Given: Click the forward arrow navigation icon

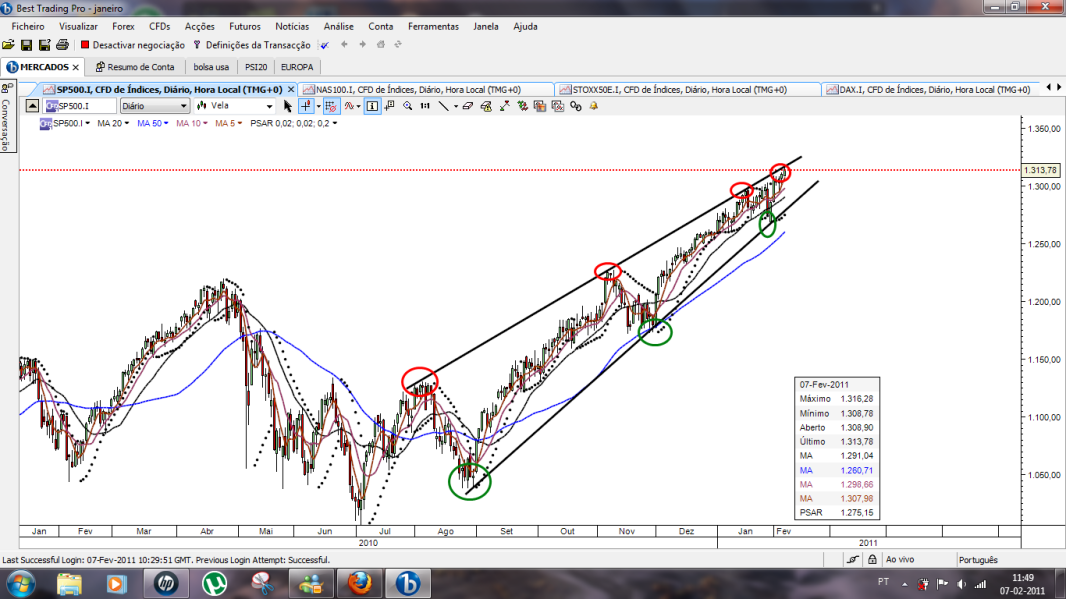Looking at the screenshot, I should (362, 45).
